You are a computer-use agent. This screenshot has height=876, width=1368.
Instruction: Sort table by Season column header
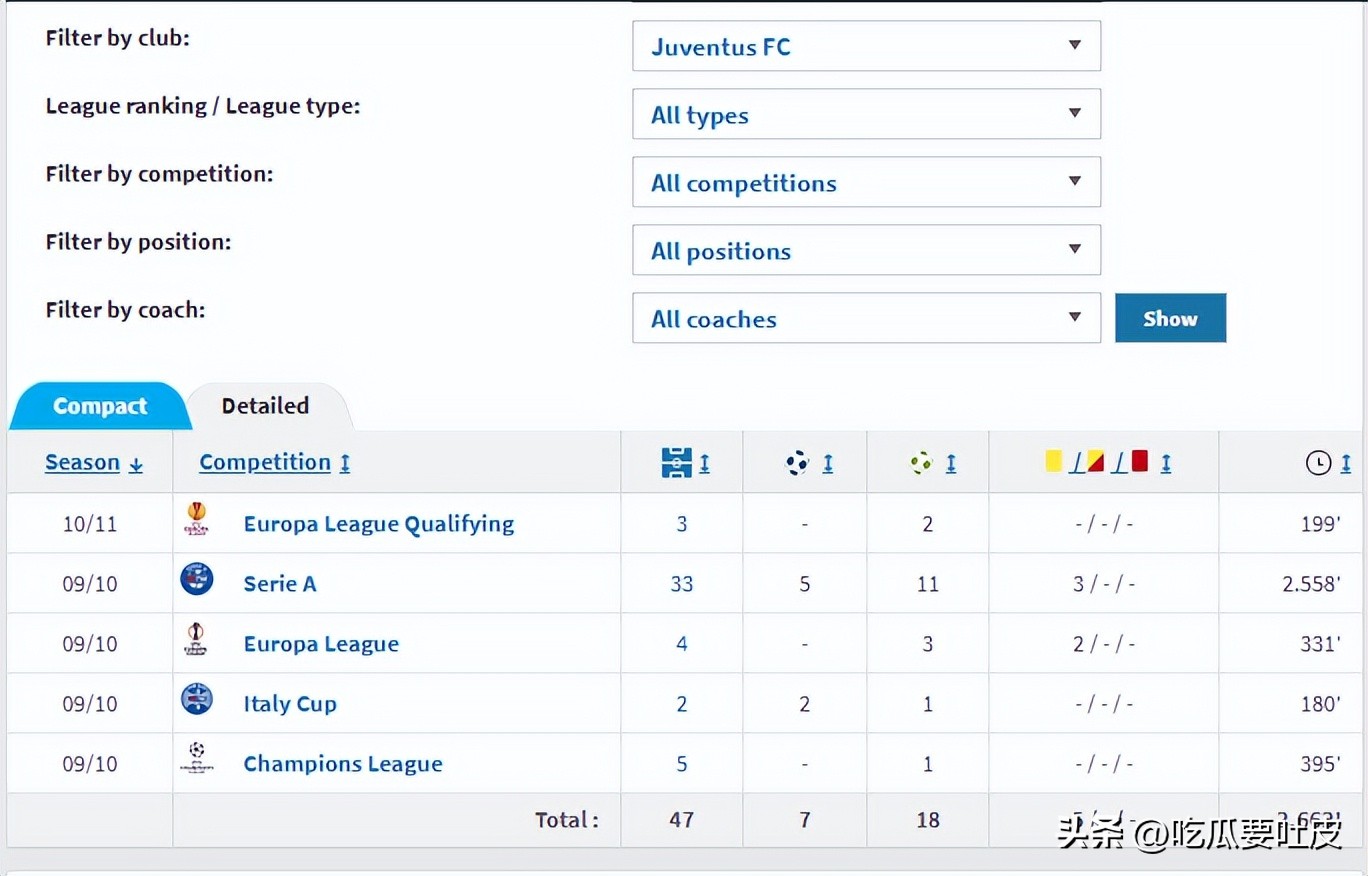tap(83, 463)
